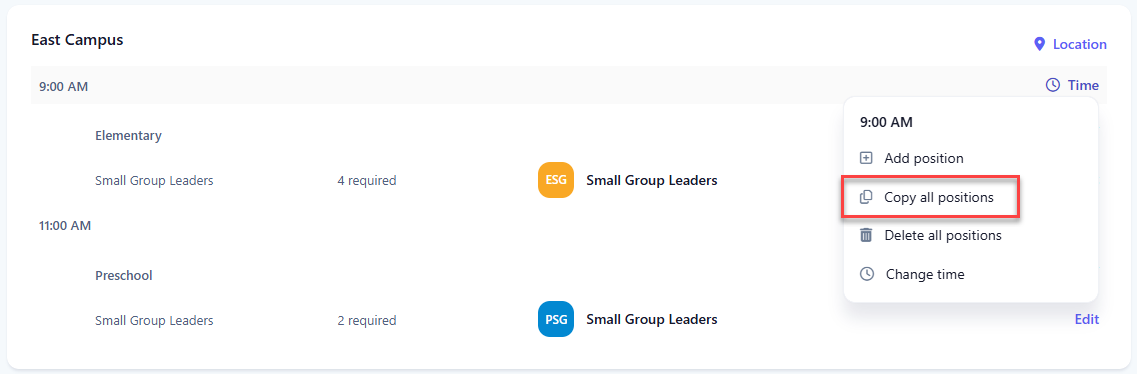Click the 9:00 AM time row header
Screen dimensions: 1137x374
click(x=568, y=86)
